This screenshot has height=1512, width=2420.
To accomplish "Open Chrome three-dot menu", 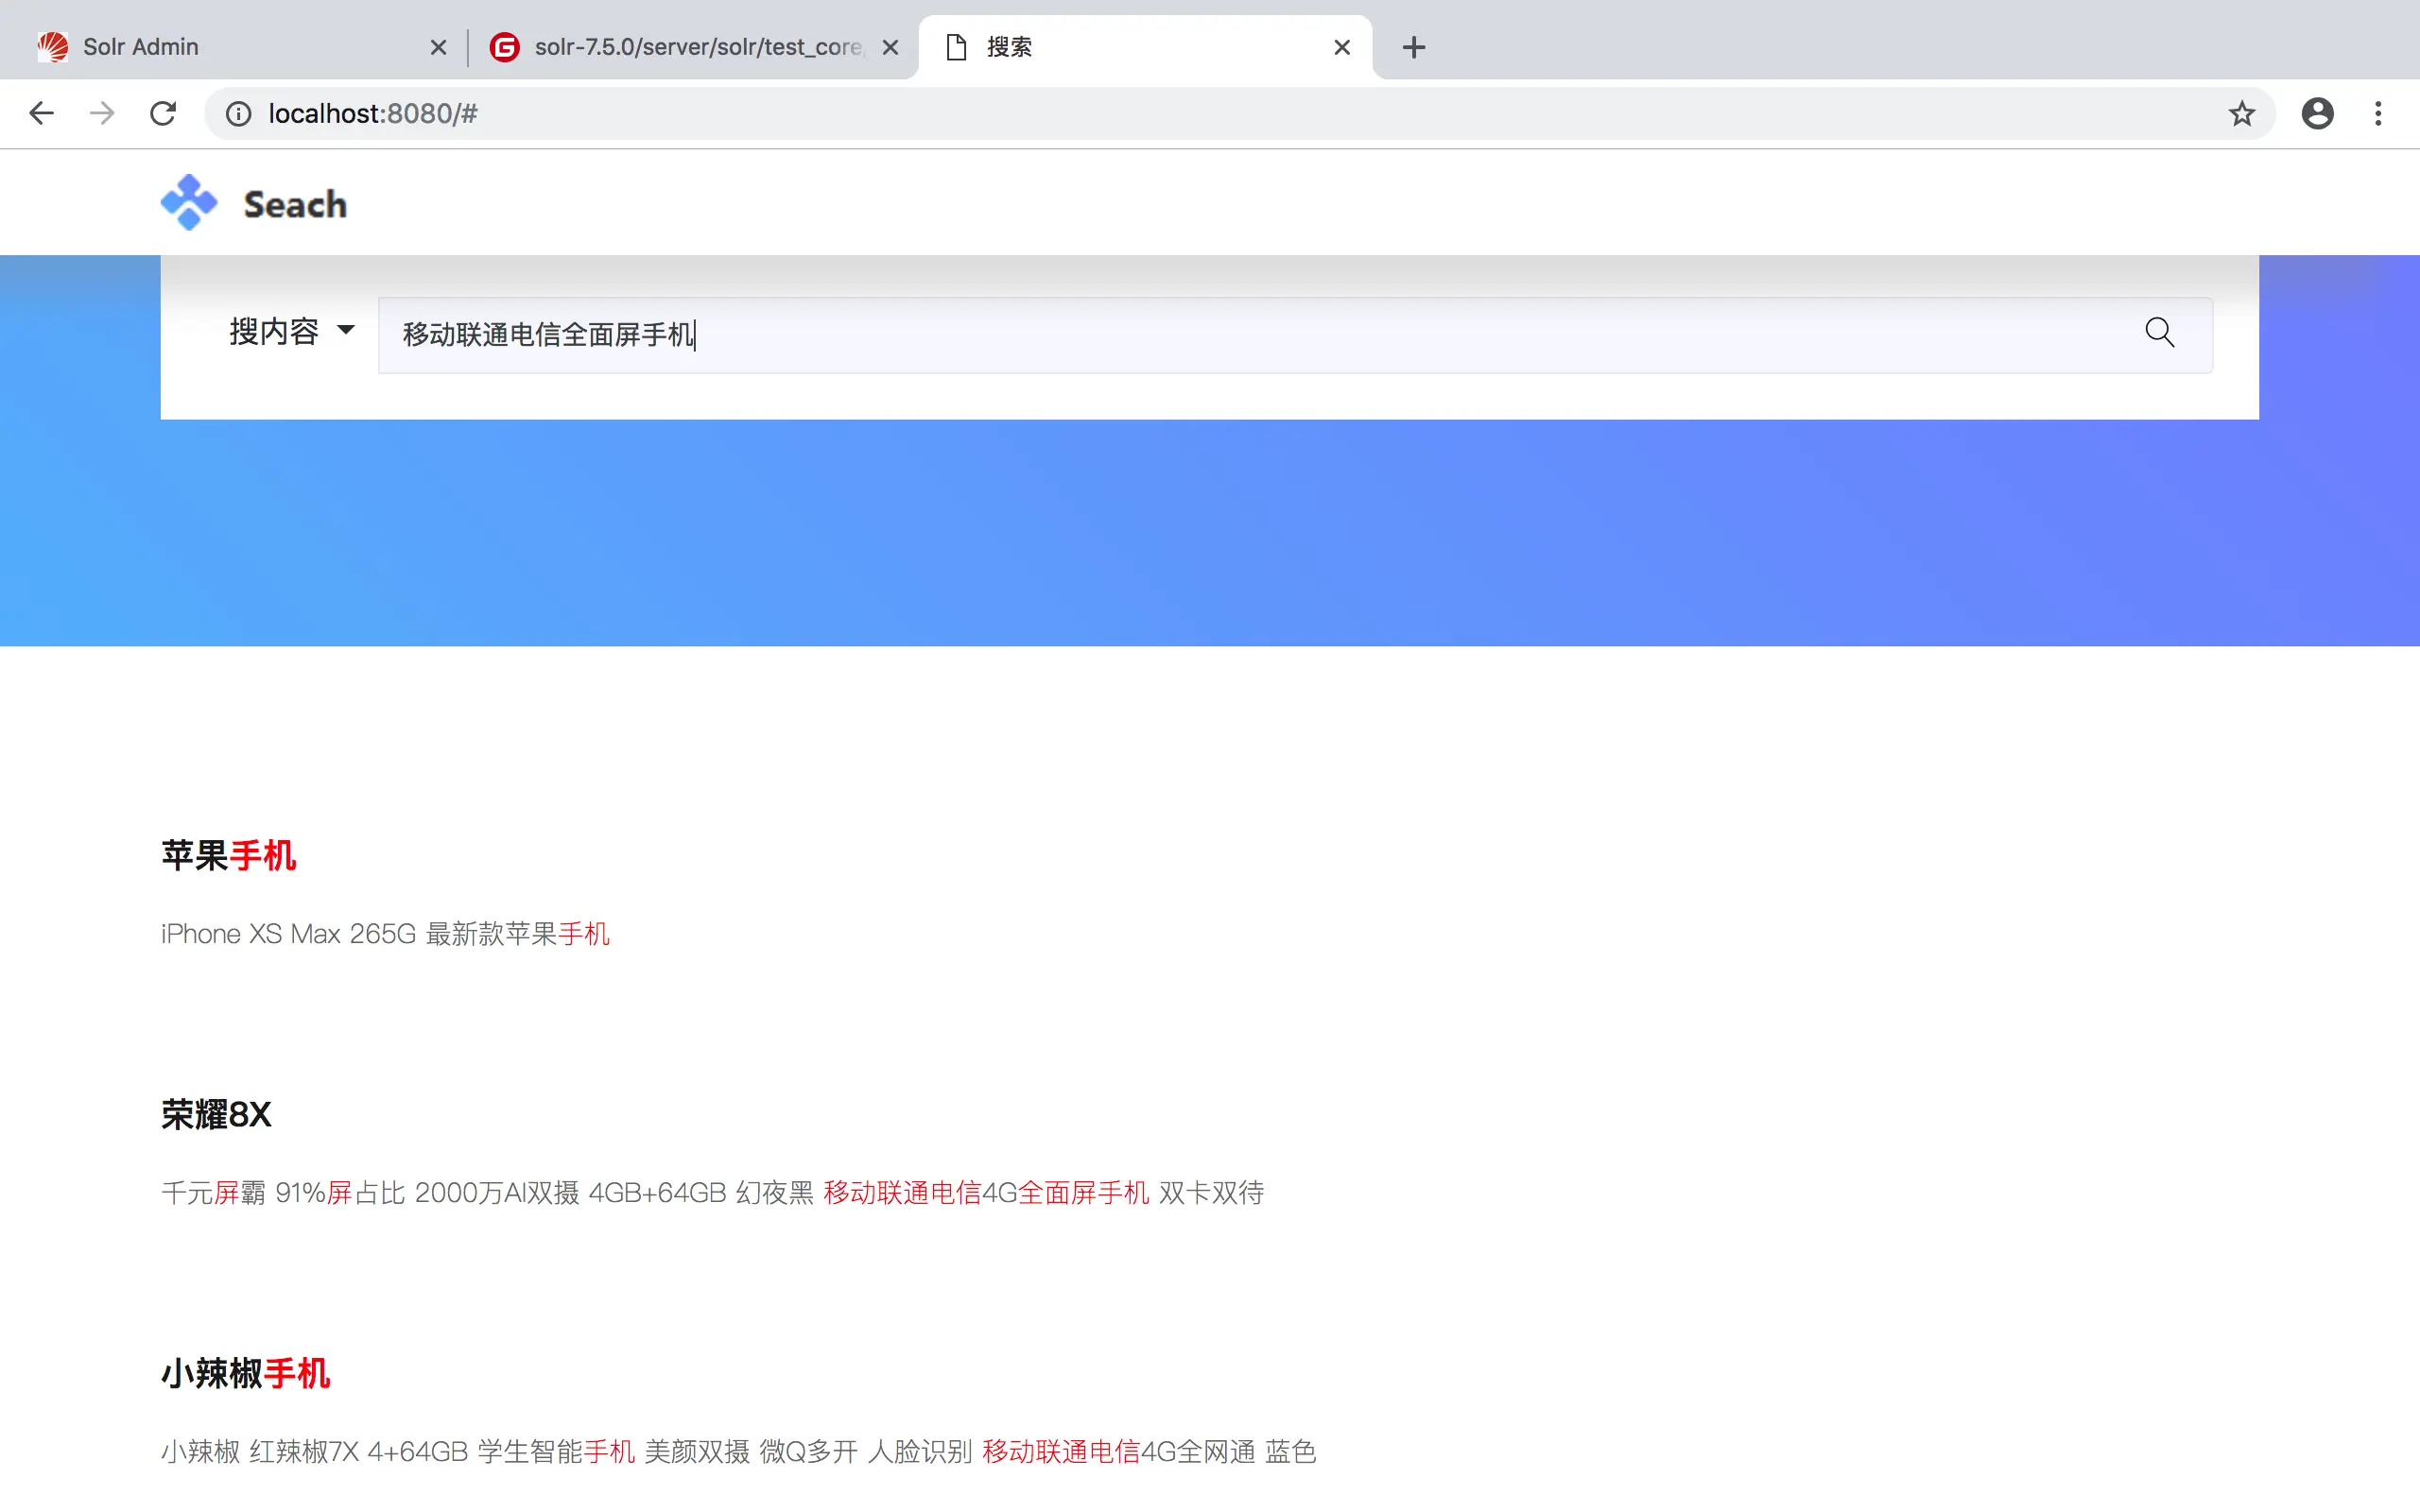I will point(2378,113).
